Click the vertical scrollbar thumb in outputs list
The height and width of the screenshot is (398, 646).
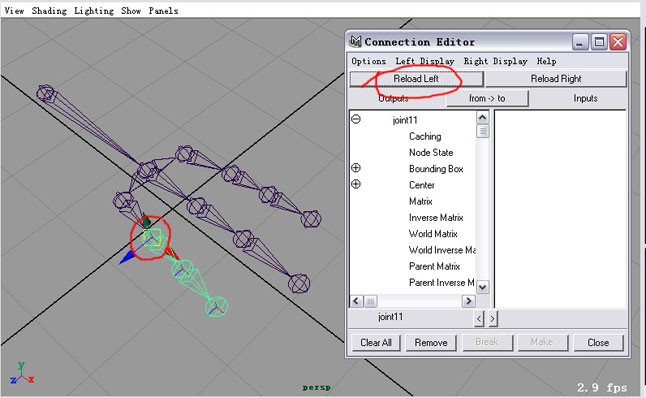tap(482, 131)
